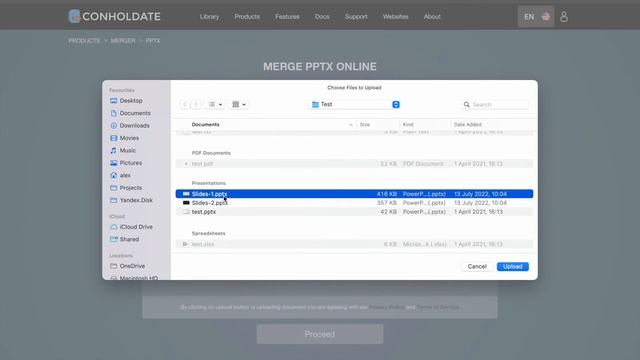Open the Library menu
The height and width of the screenshot is (360, 640).
pos(209,17)
